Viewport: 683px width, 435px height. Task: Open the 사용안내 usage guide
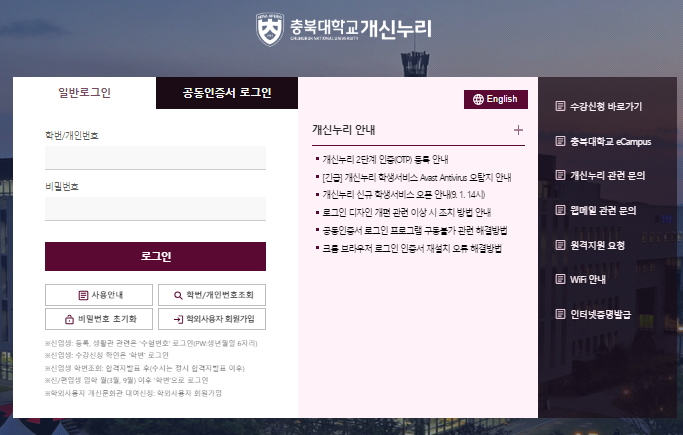99,295
